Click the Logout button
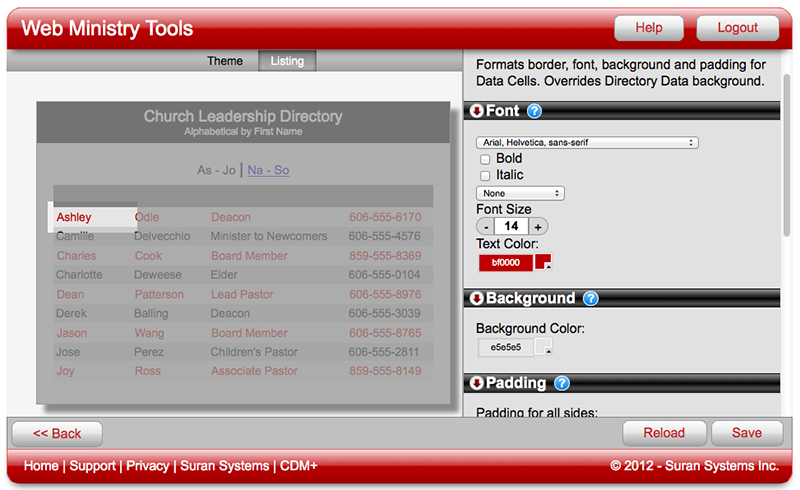The height and width of the screenshot is (490, 800). pos(737,28)
